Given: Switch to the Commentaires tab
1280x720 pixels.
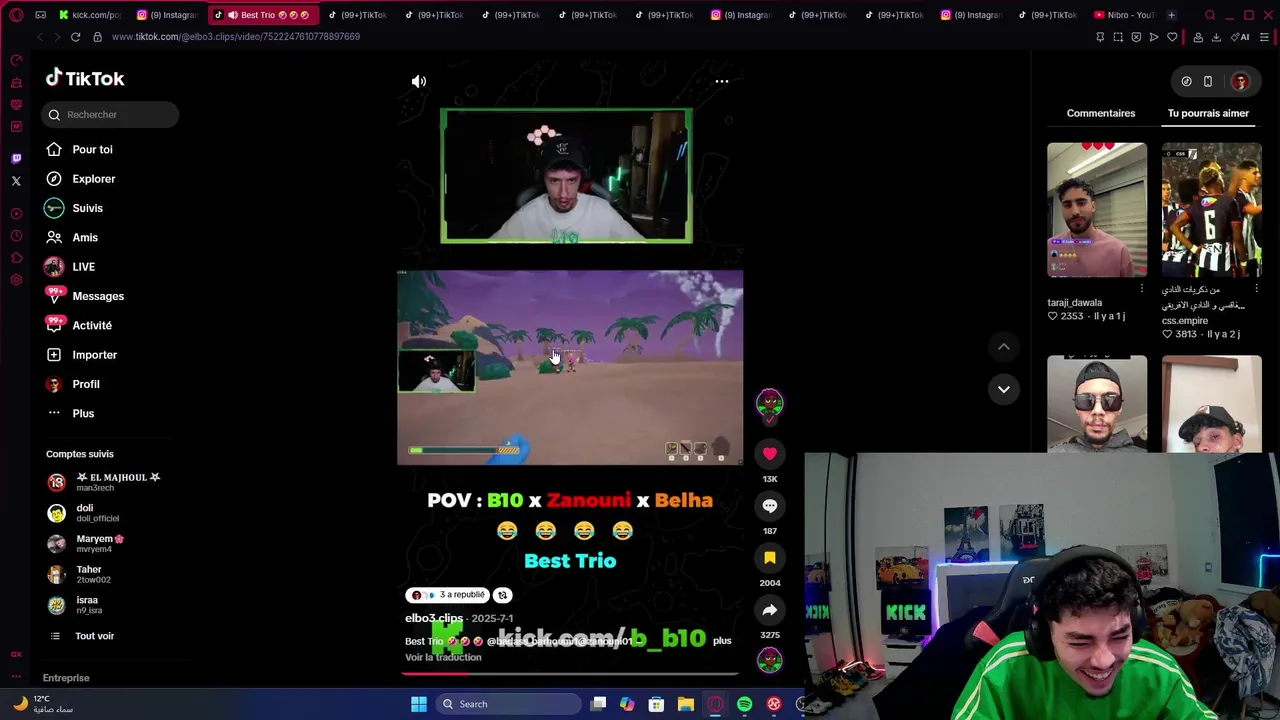Looking at the screenshot, I should coord(1100,113).
